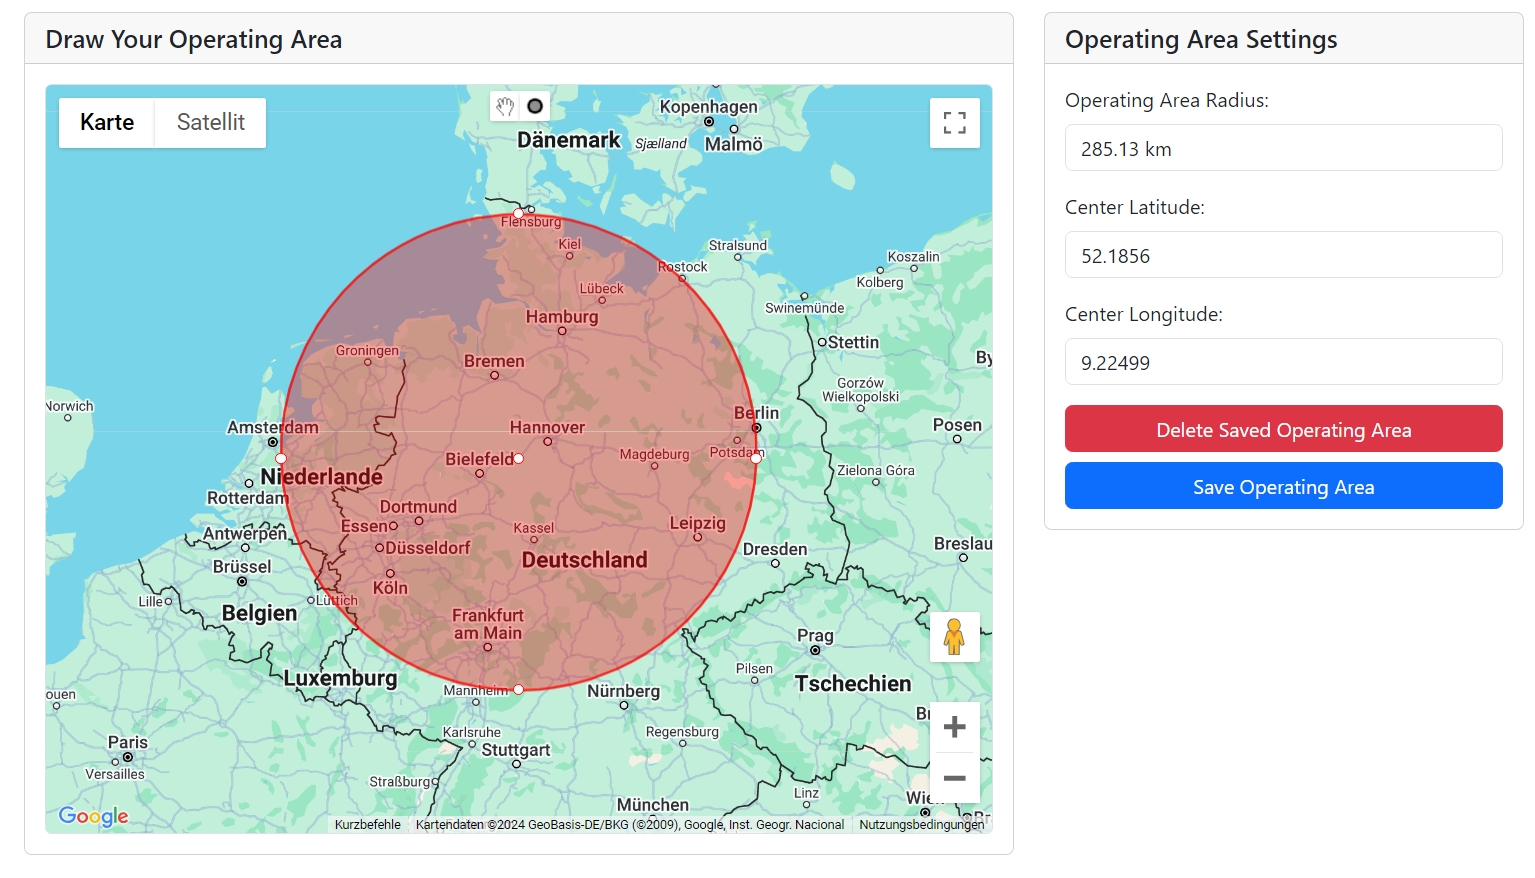Zoom out using the minus icon
The width and height of the screenshot is (1535, 878).
point(954,778)
